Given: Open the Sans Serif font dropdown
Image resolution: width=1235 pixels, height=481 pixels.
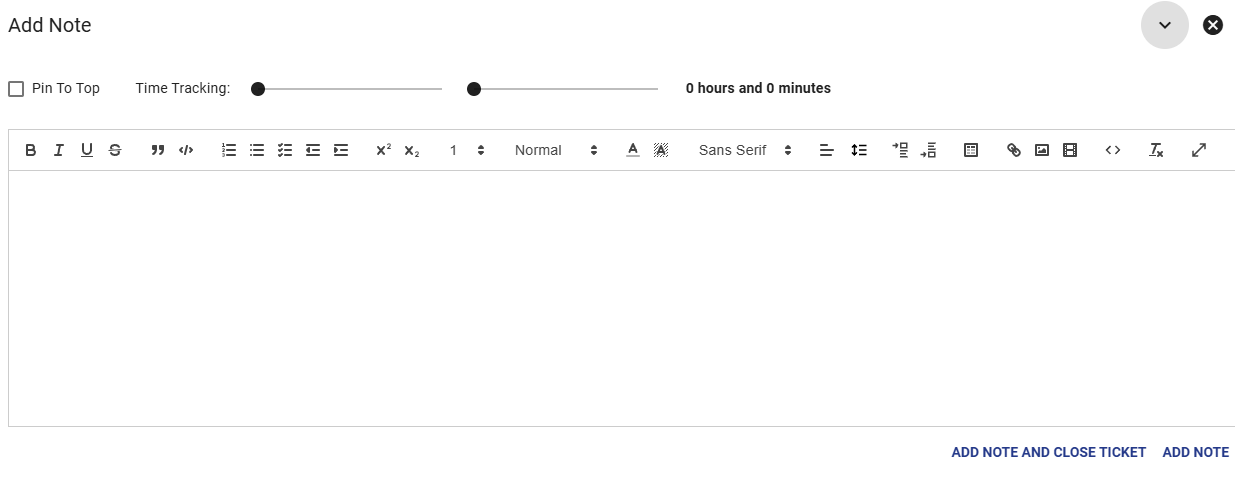Looking at the screenshot, I should click(745, 150).
